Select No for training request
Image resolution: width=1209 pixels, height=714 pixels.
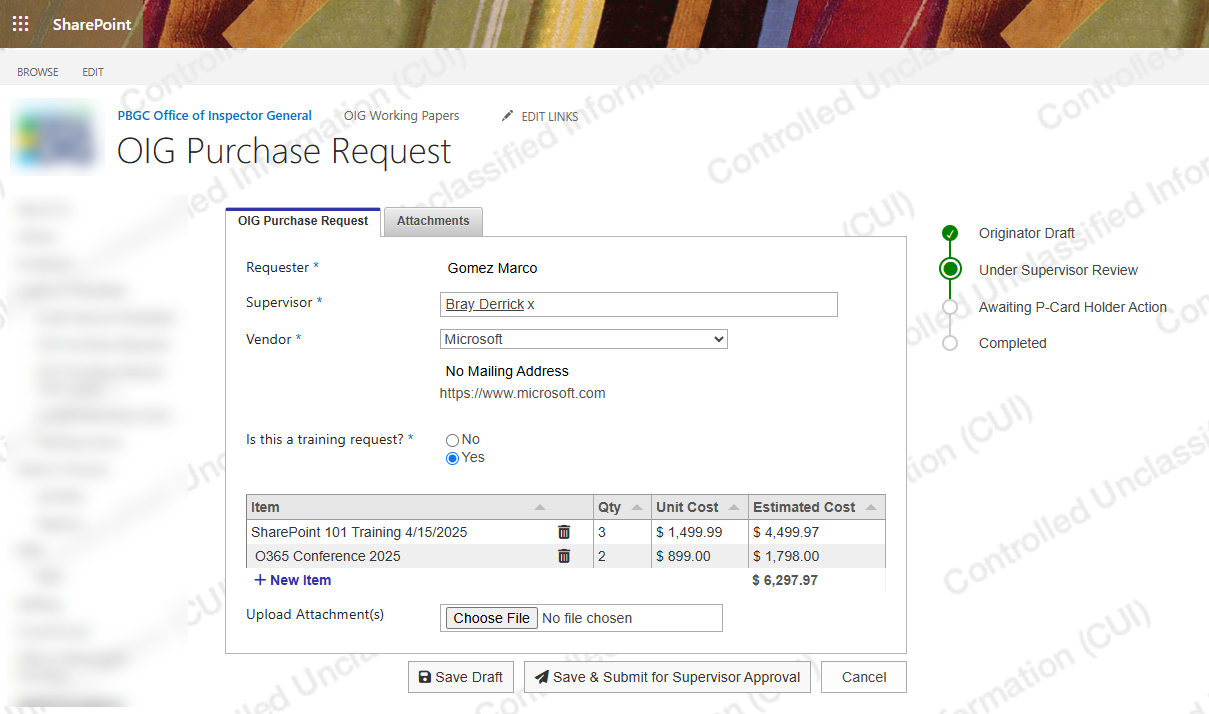(453, 440)
